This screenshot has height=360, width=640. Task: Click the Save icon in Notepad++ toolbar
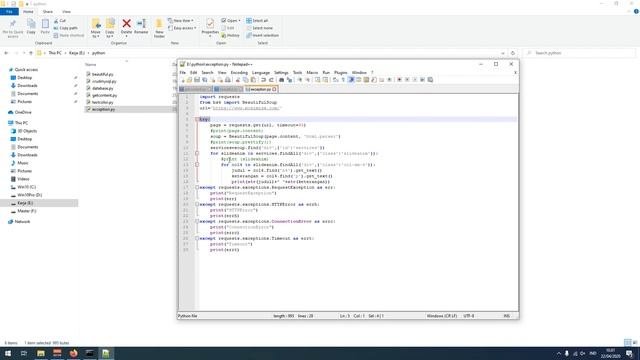pyautogui.click(x=197, y=80)
